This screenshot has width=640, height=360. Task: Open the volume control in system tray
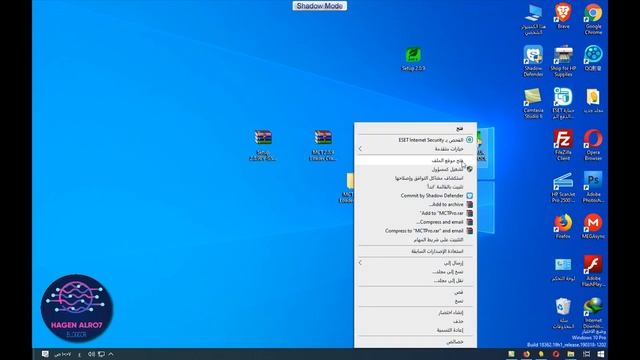click(91, 354)
